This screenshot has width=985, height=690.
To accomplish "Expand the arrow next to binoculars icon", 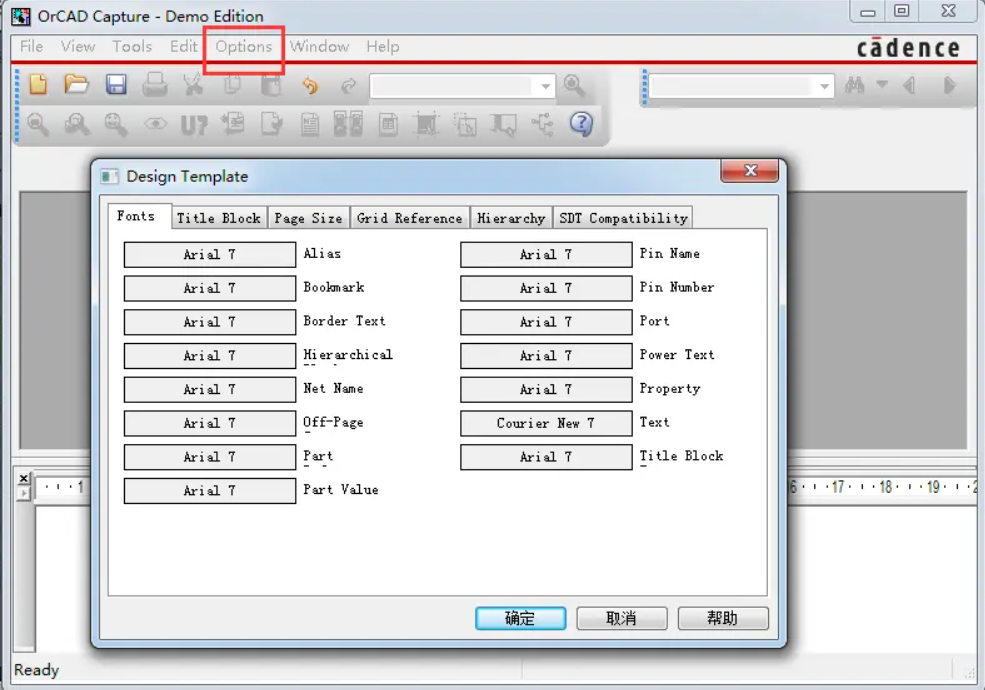I will point(882,84).
